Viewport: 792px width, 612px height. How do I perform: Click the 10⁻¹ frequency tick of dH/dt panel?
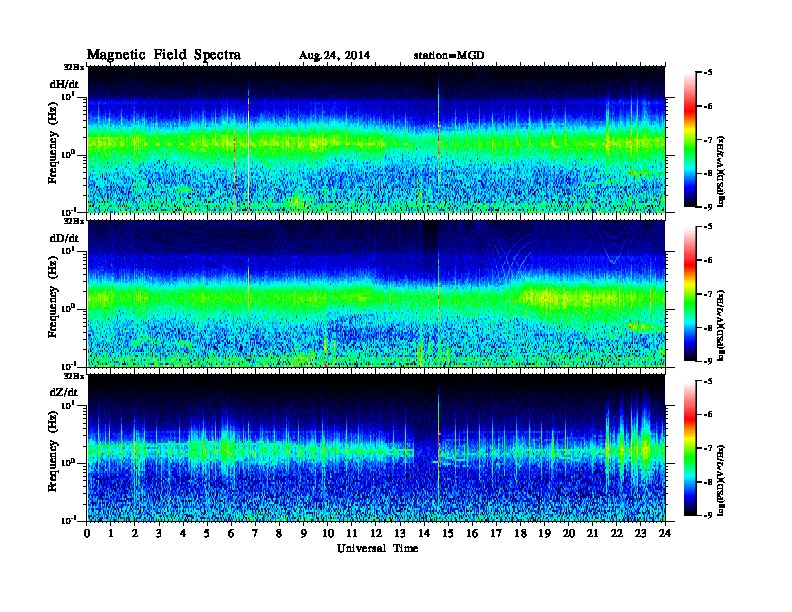tap(68, 211)
